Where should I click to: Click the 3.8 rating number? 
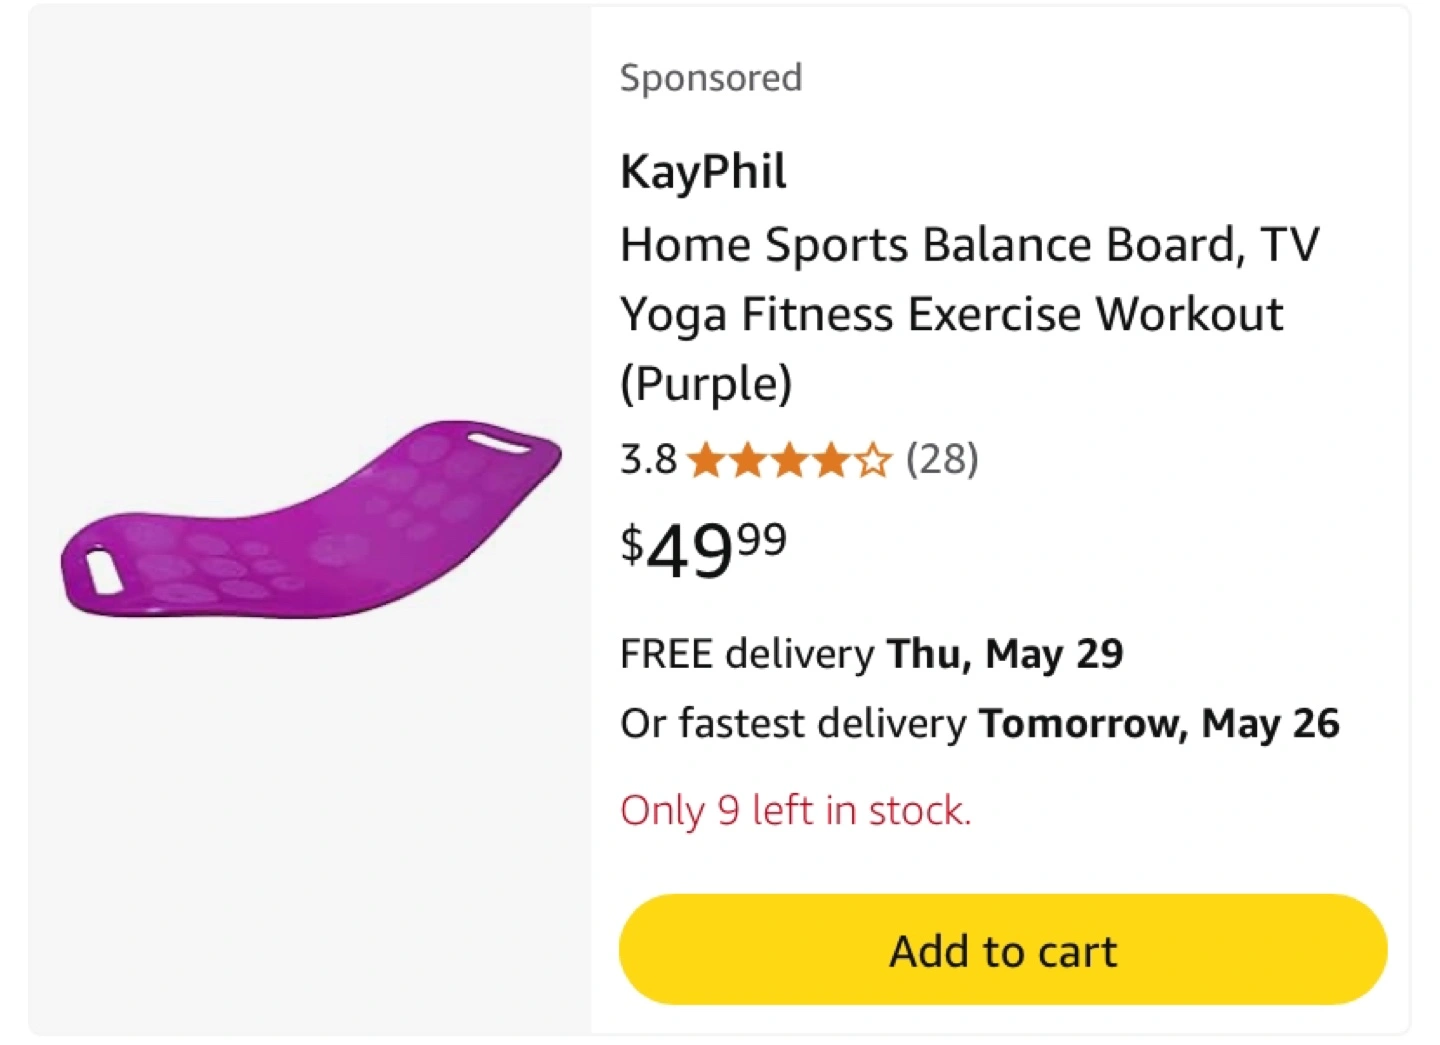pyautogui.click(x=648, y=460)
